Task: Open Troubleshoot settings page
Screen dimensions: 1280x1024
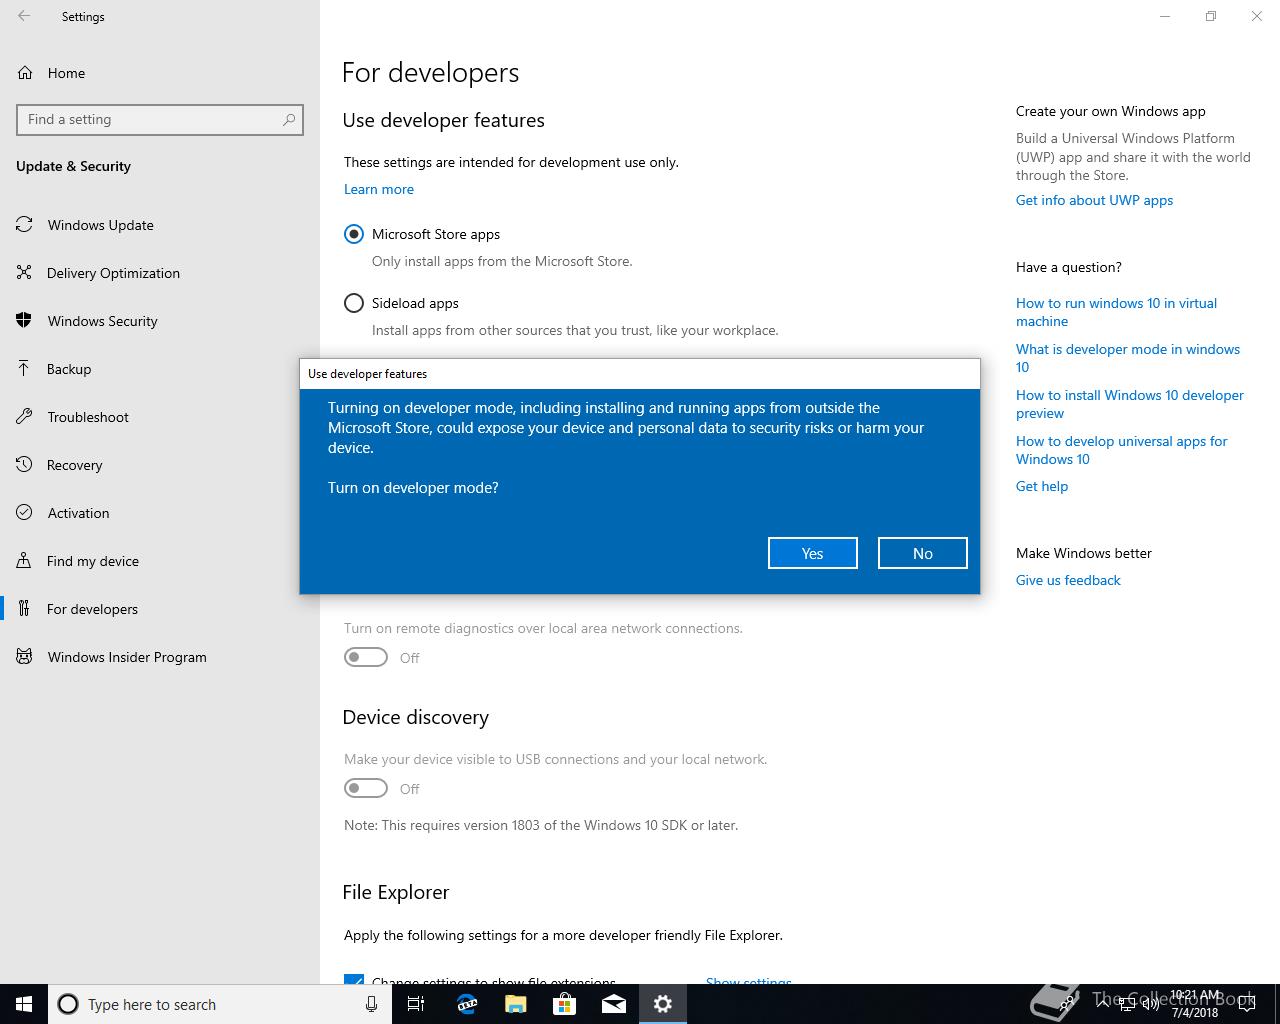Action: (88, 417)
